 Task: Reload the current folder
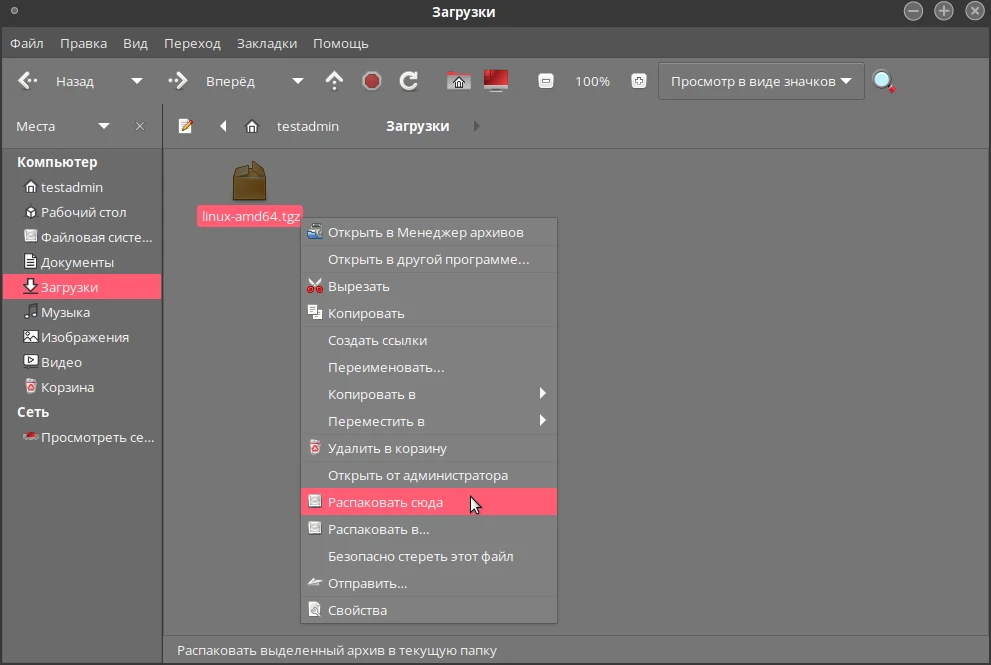(x=409, y=81)
